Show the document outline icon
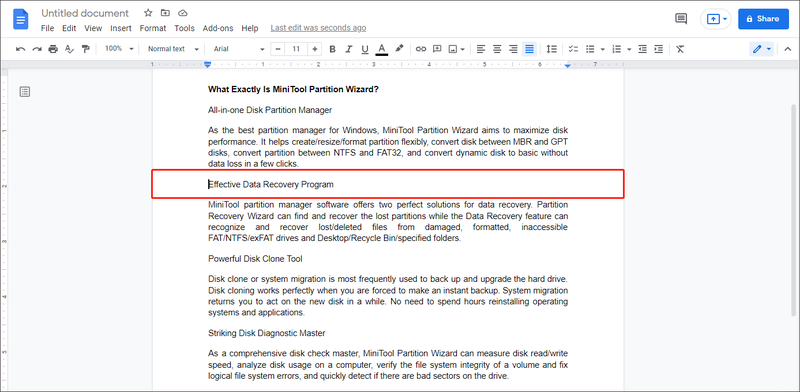The image size is (800, 392). point(24,92)
